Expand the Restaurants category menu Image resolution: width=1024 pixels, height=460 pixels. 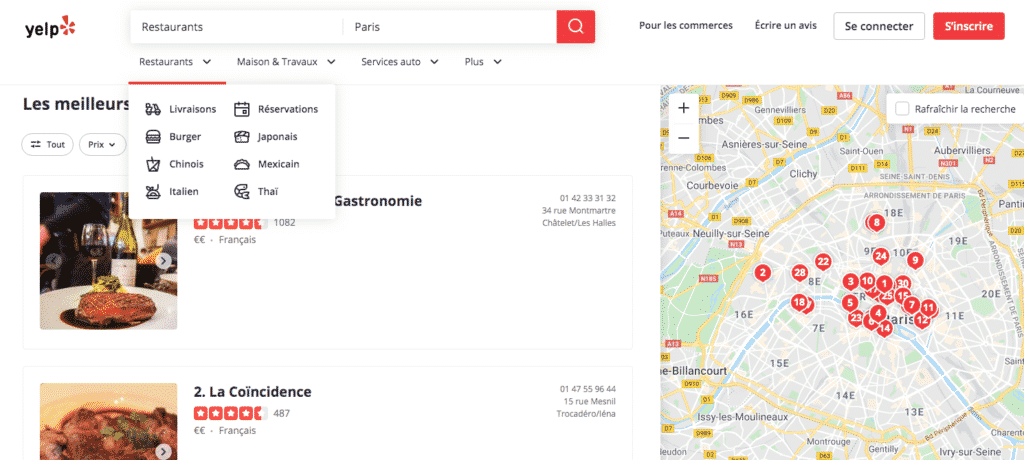(x=176, y=62)
